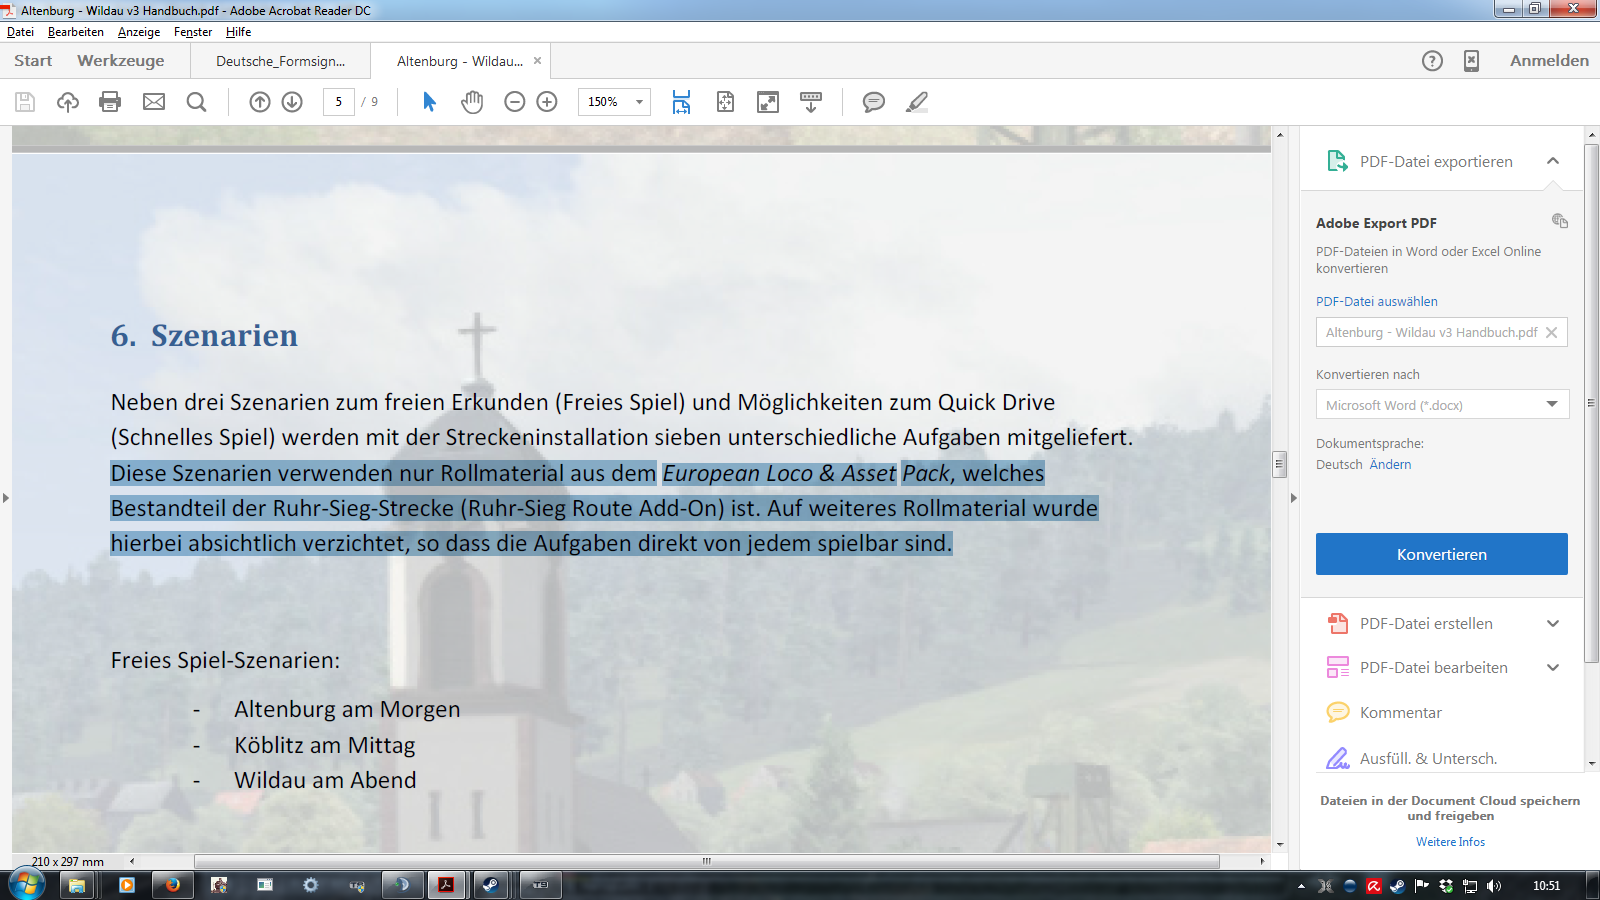This screenshot has height=900, width=1600.
Task: Open the Find text magnifier
Action: pyautogui.click(x=197, y=102)
